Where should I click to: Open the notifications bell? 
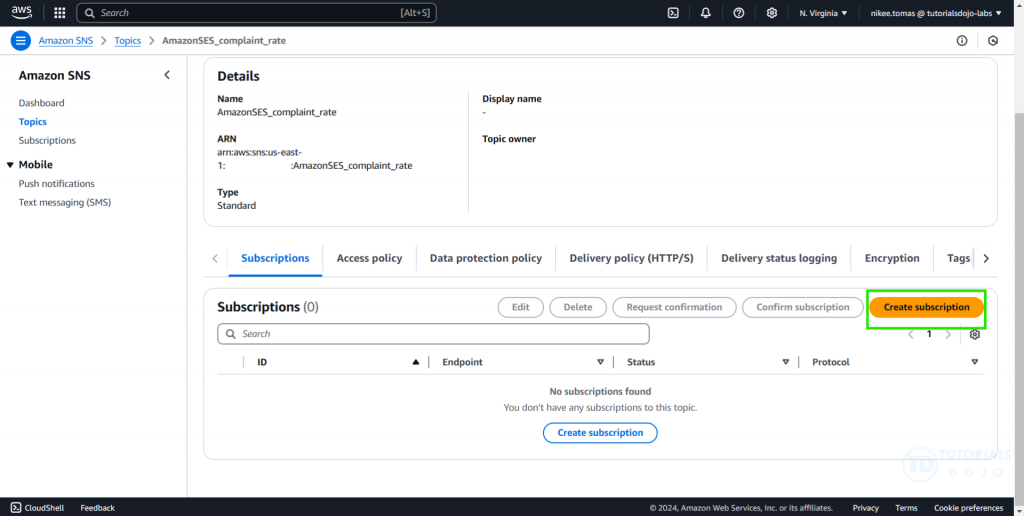pos(705,12)
